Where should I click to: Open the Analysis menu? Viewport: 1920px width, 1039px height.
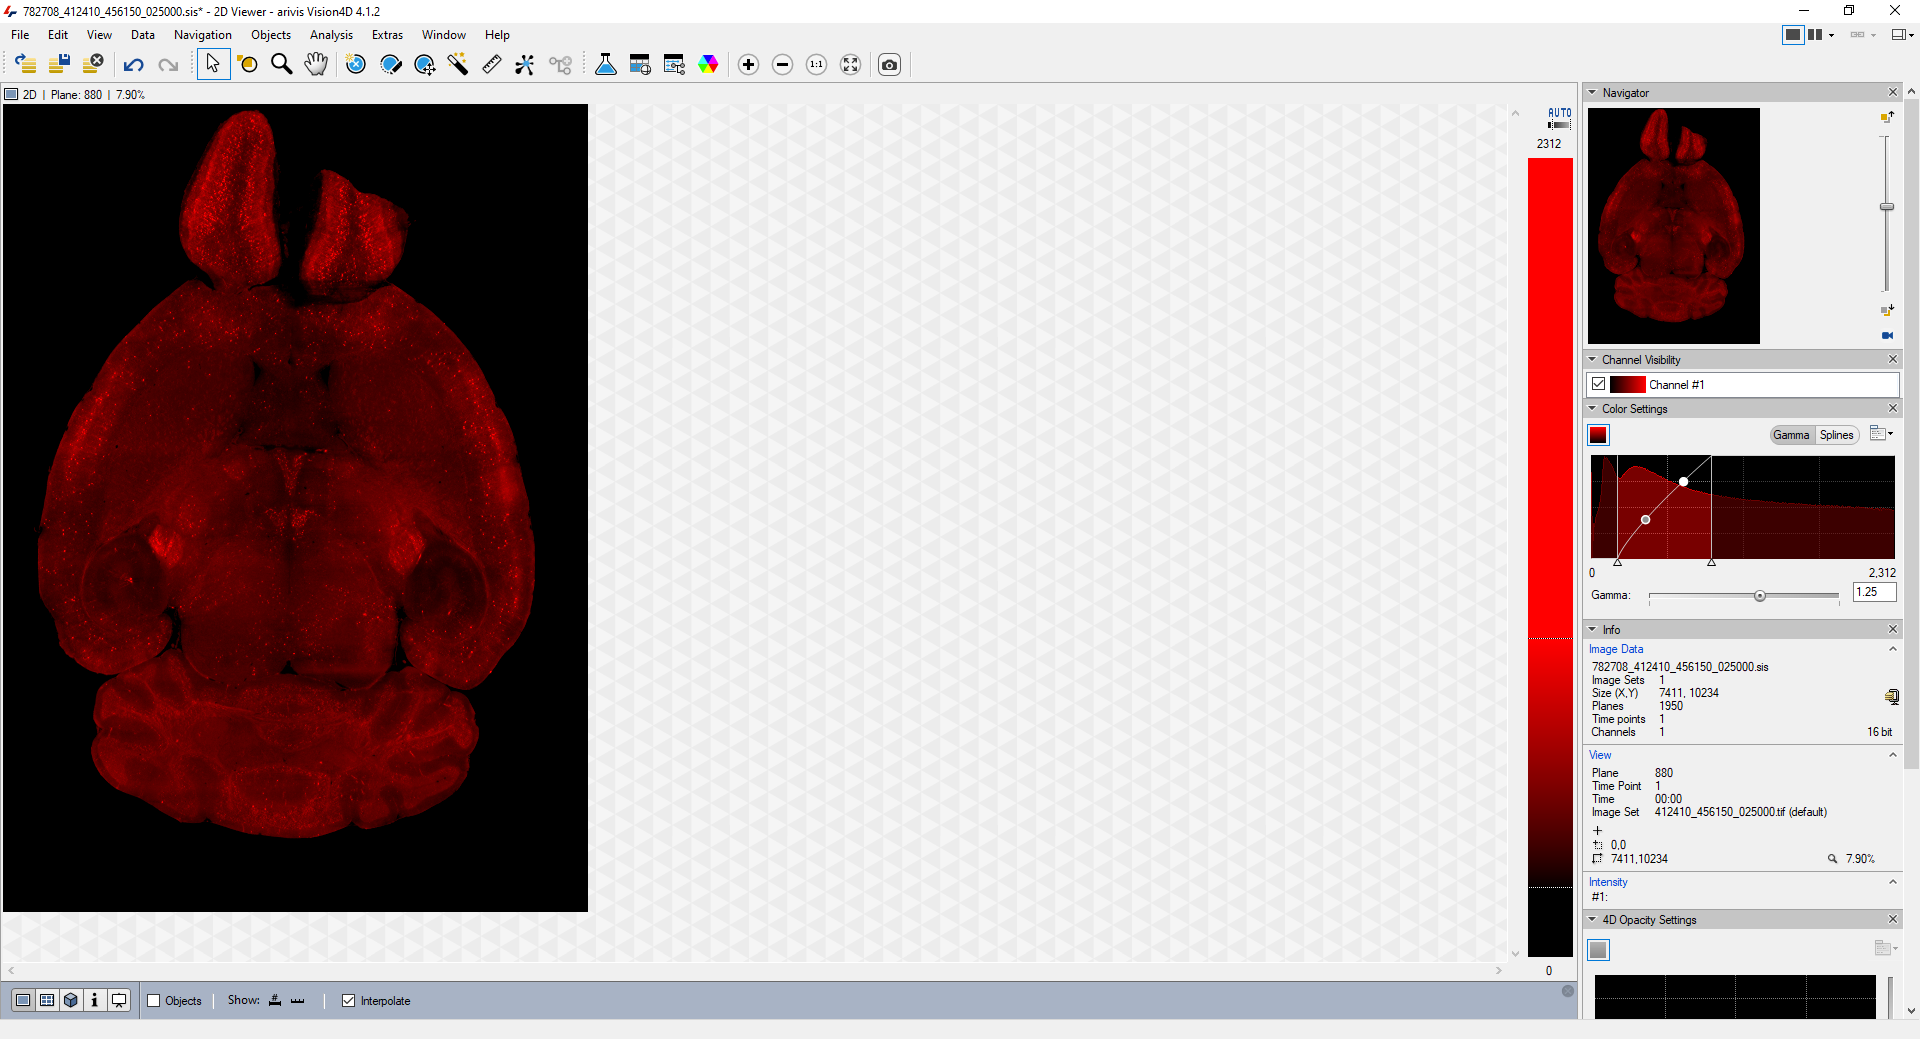pos(331,34)
